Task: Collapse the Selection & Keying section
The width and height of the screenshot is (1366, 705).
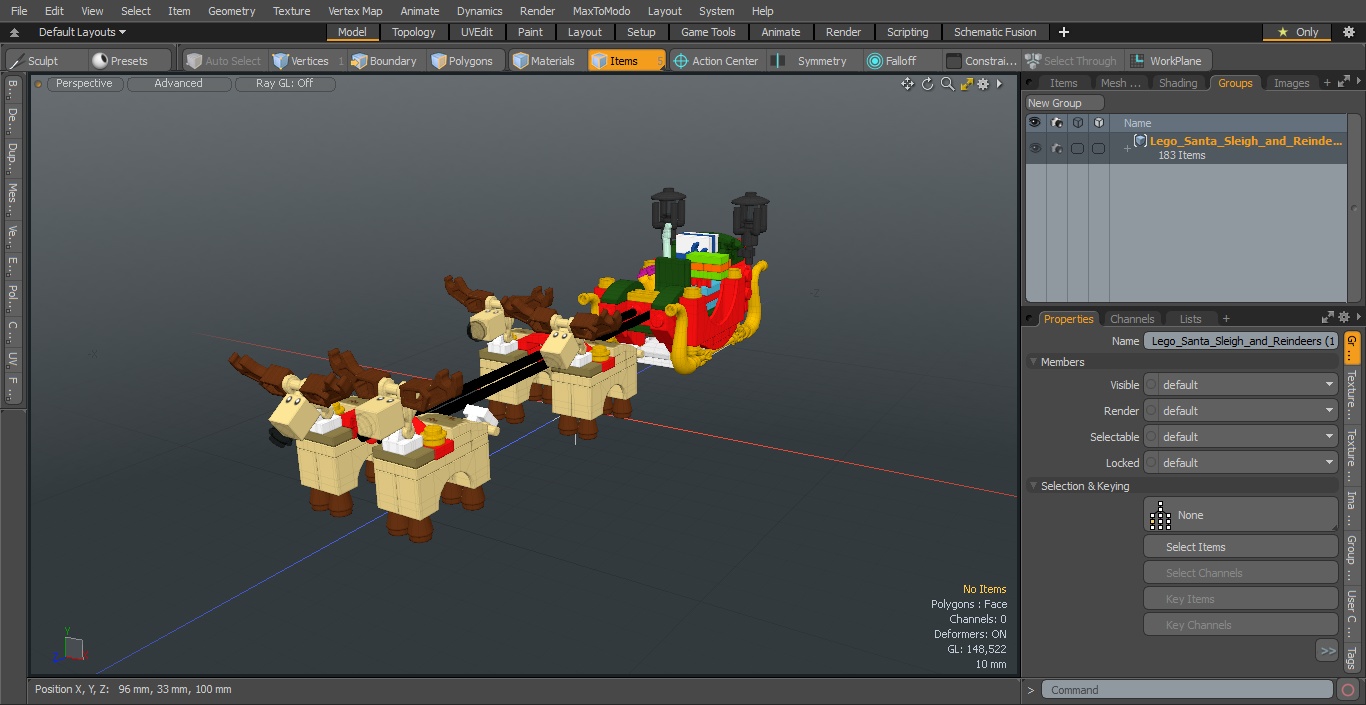Action: [1033, 486]
